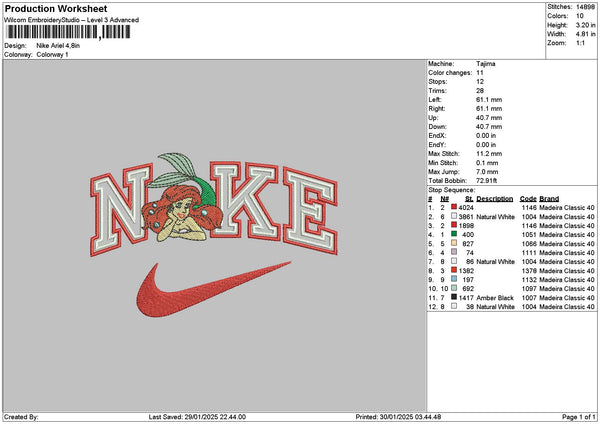Pick the red swatch next to 1898
Image resolution: width=600 pixels, height=424 pixels.
click(454, 225)
